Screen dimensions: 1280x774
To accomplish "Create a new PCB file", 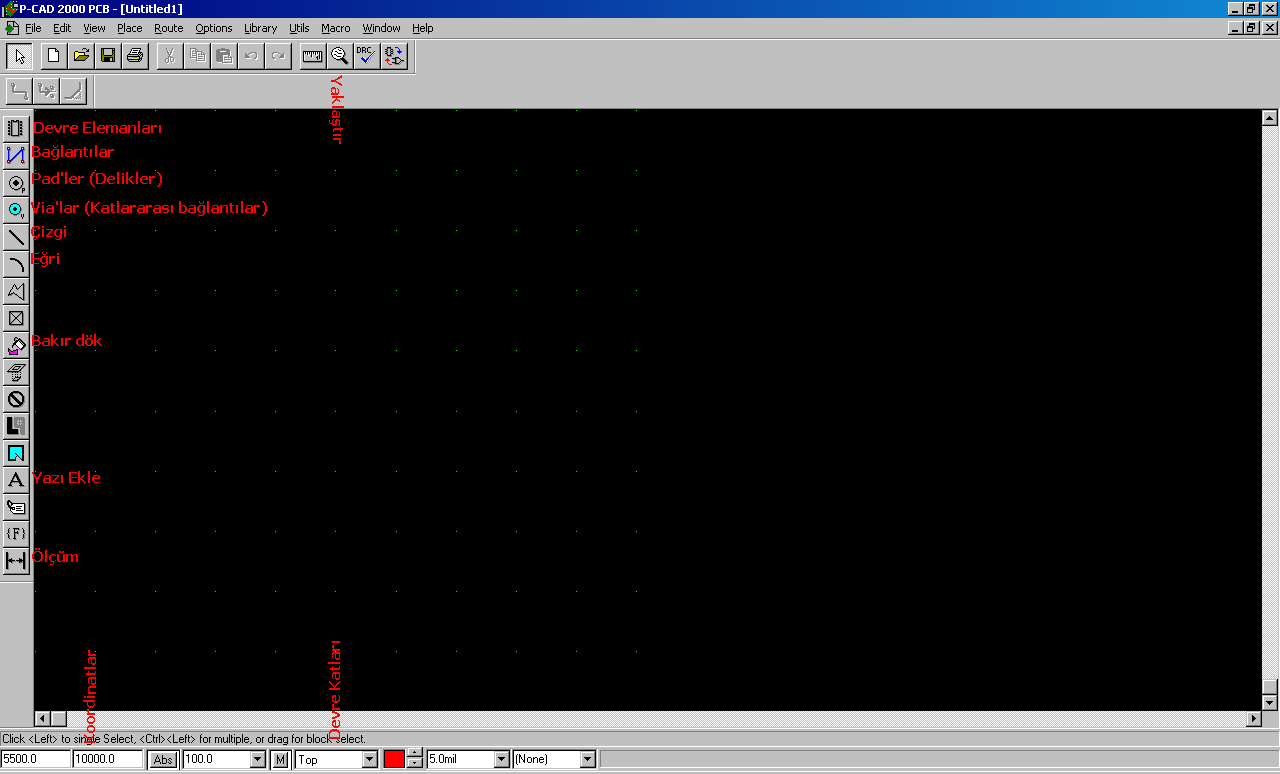I will pos(54,56).
